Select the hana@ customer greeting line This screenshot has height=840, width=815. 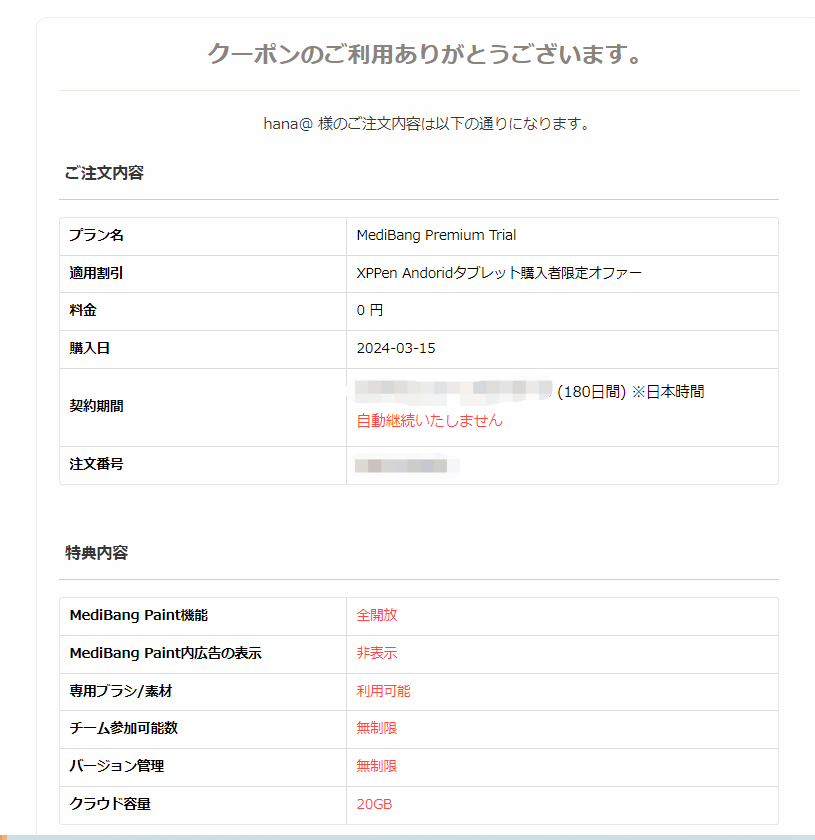pyautogui.click(x=427, y=124)
